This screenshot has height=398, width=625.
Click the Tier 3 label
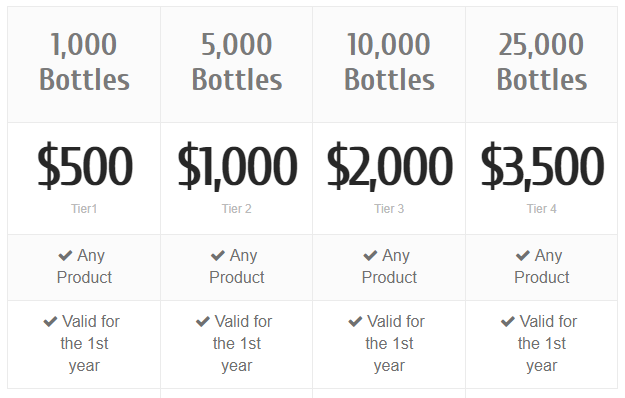[389, 208]
